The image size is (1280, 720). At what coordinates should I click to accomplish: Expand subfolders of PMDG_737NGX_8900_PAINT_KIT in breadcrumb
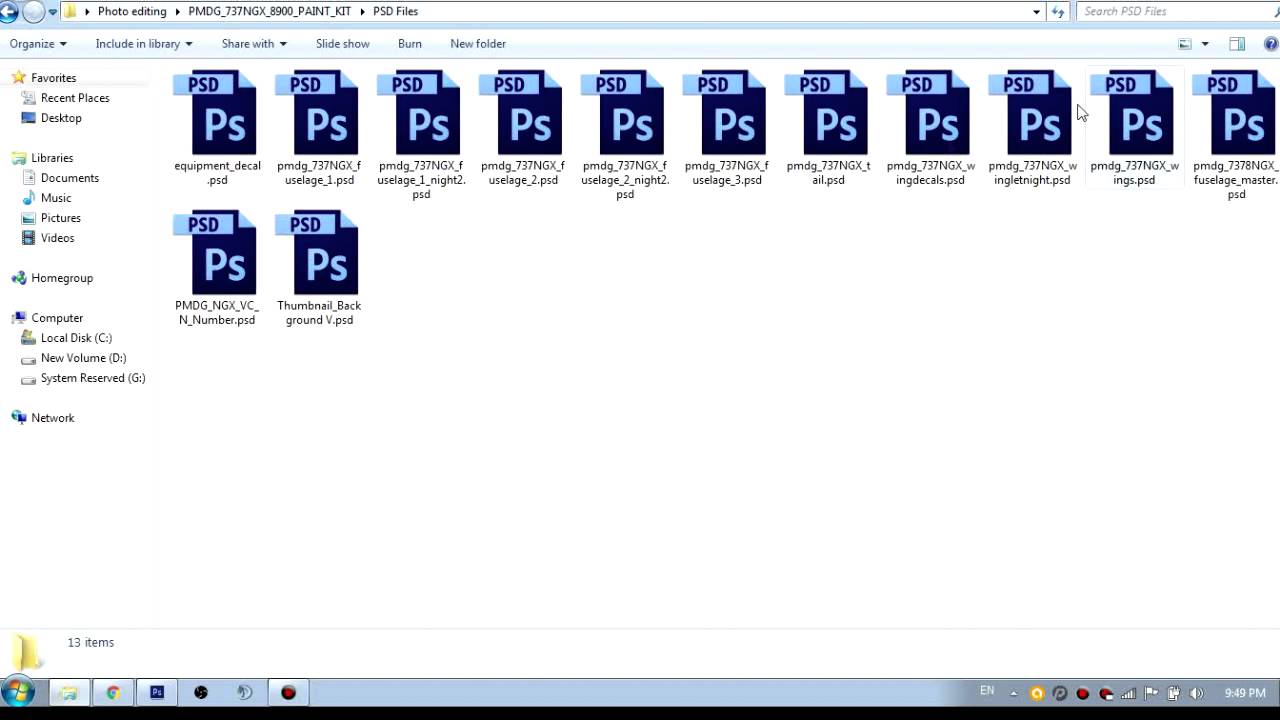(360, 12)
